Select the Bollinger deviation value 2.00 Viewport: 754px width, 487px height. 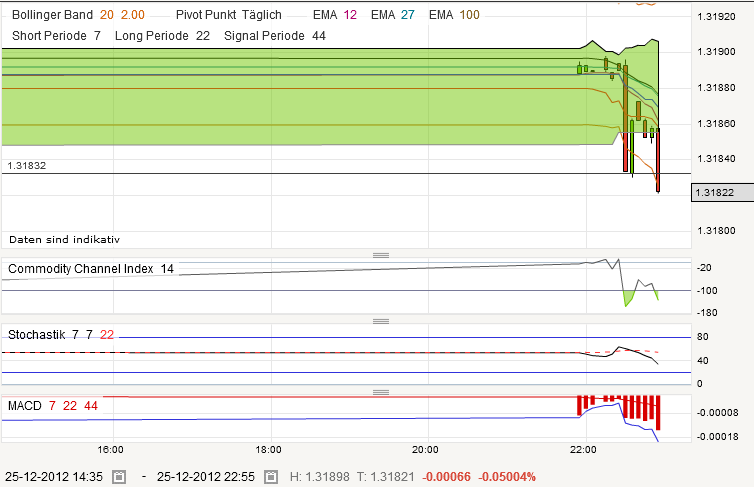pos(133,15)
